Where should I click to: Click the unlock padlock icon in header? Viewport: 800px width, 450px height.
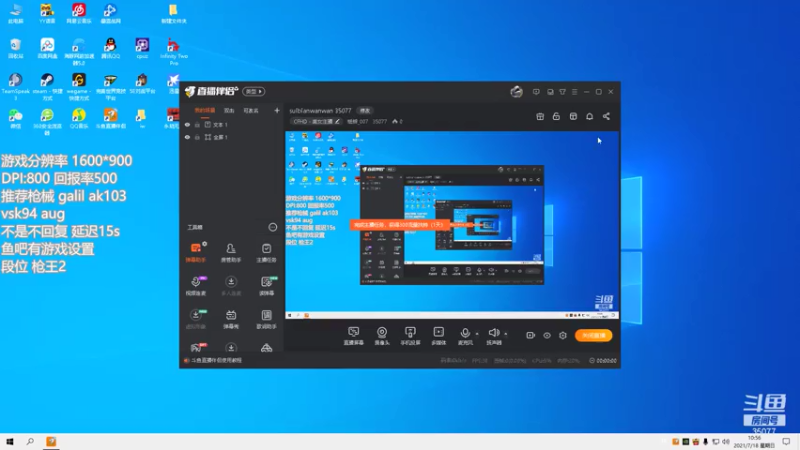point(556,116)
